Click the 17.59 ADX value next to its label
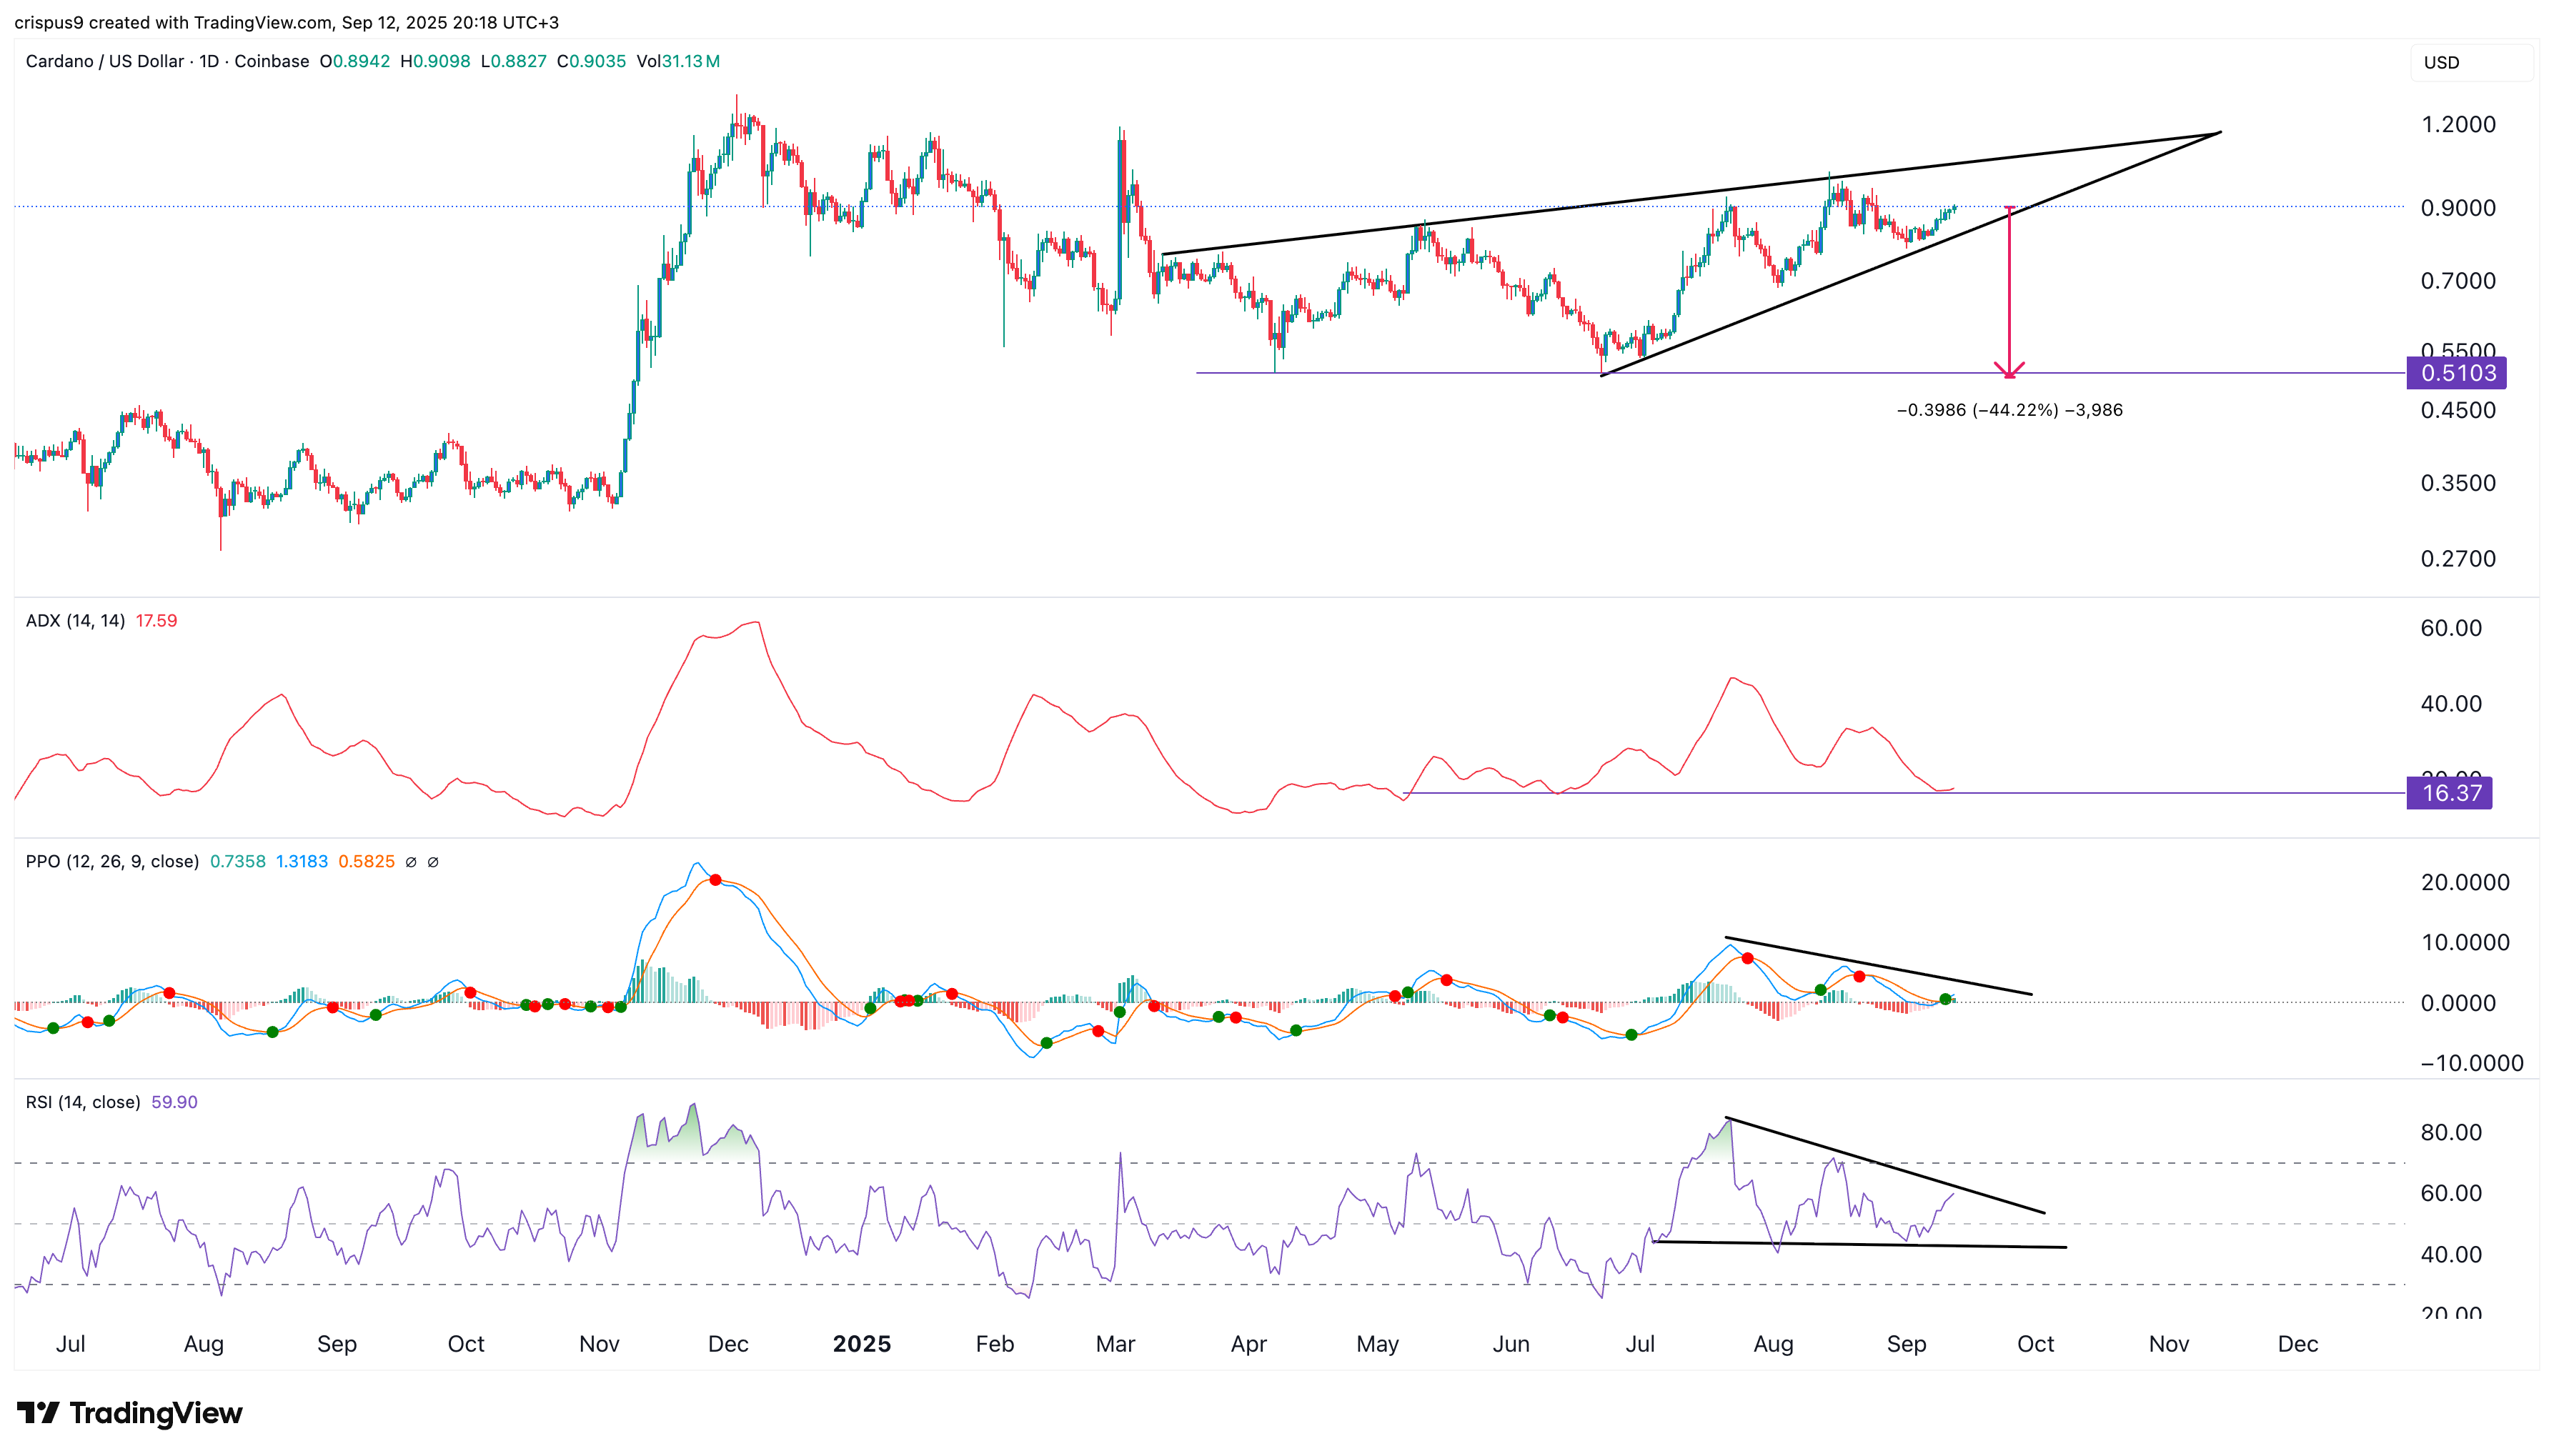This screenshot has height=1456, width=2554. [156, 621]
